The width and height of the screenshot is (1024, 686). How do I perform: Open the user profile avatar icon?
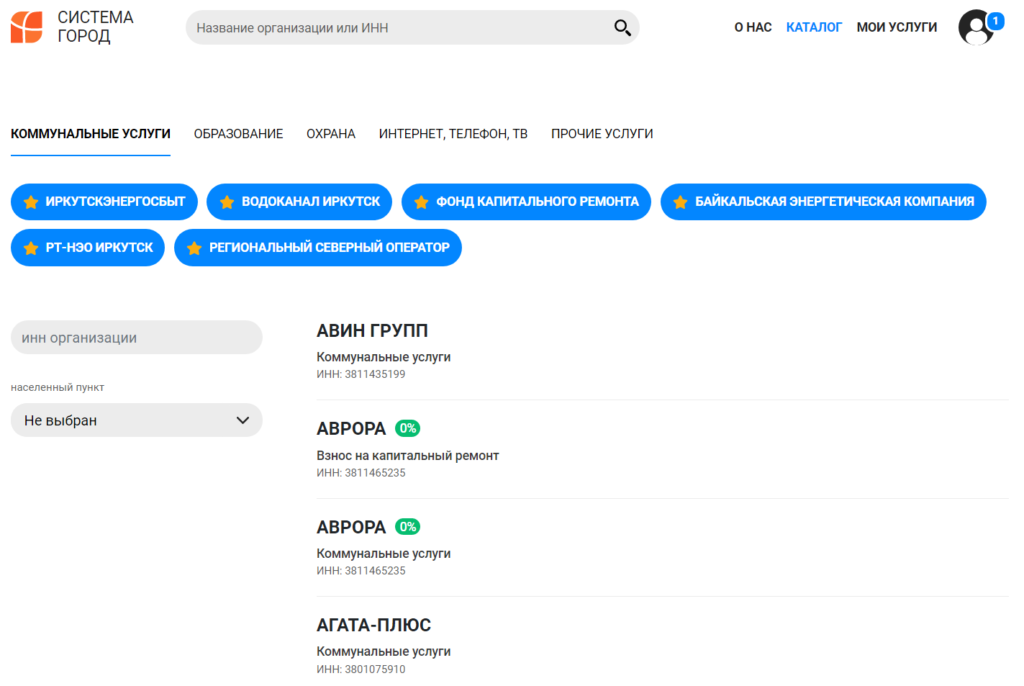976,27
